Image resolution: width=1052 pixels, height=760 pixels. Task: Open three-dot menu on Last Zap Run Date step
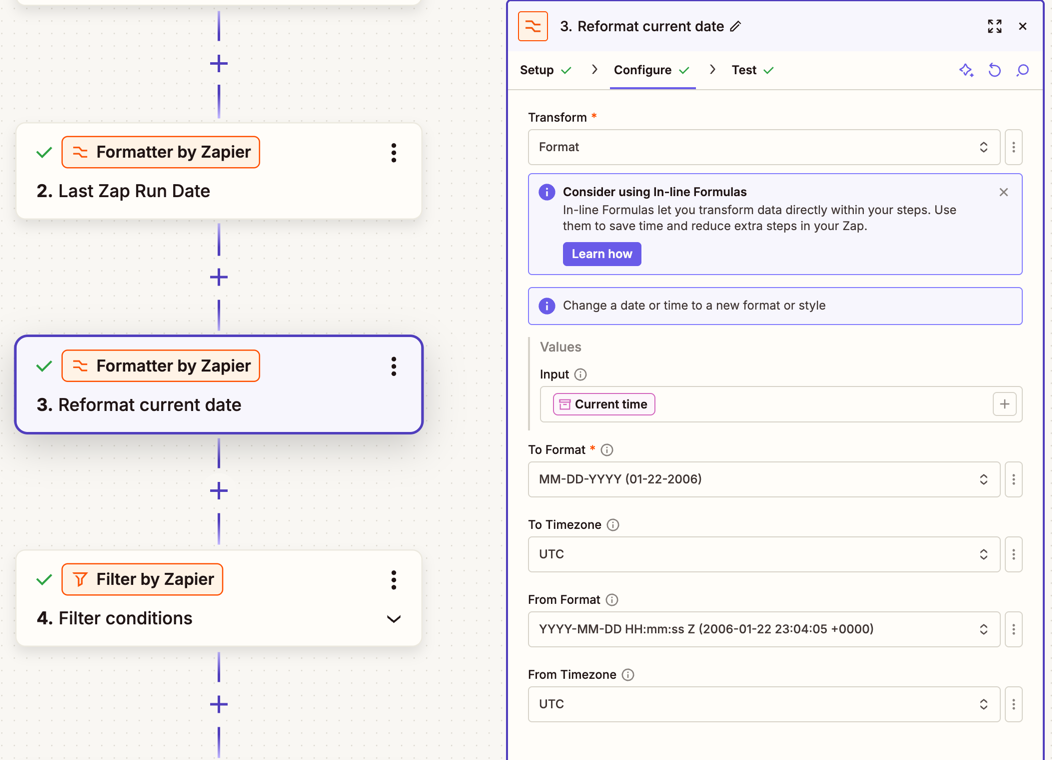tap(394, 153)
